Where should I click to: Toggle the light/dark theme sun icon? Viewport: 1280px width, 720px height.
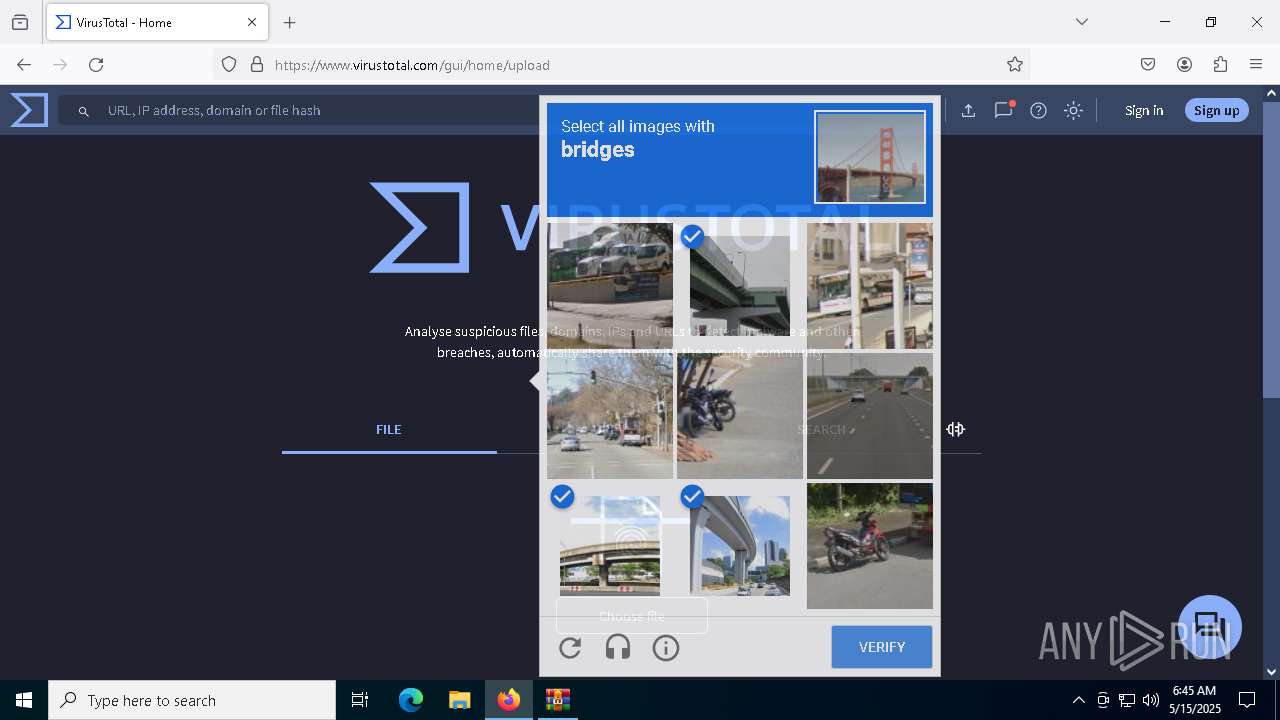[1074, 111]
